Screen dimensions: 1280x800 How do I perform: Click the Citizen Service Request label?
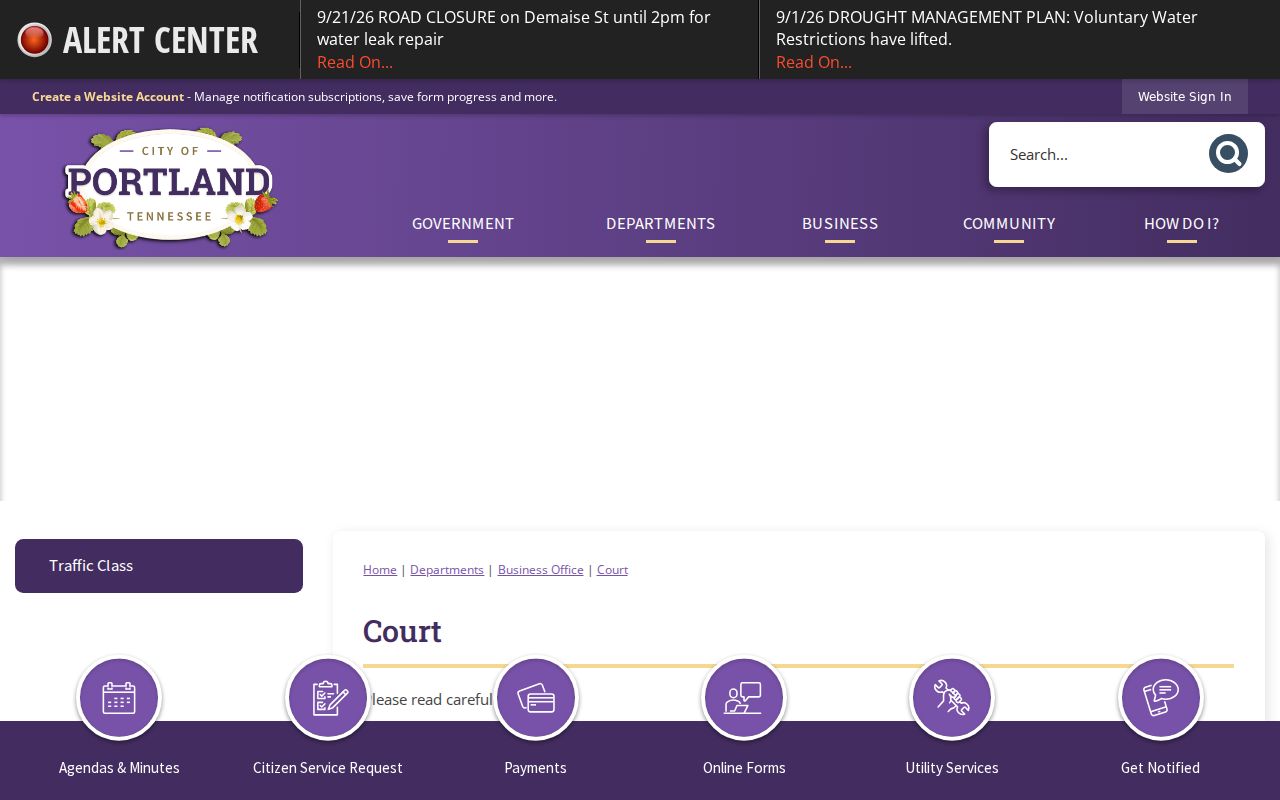pos(328,768)
